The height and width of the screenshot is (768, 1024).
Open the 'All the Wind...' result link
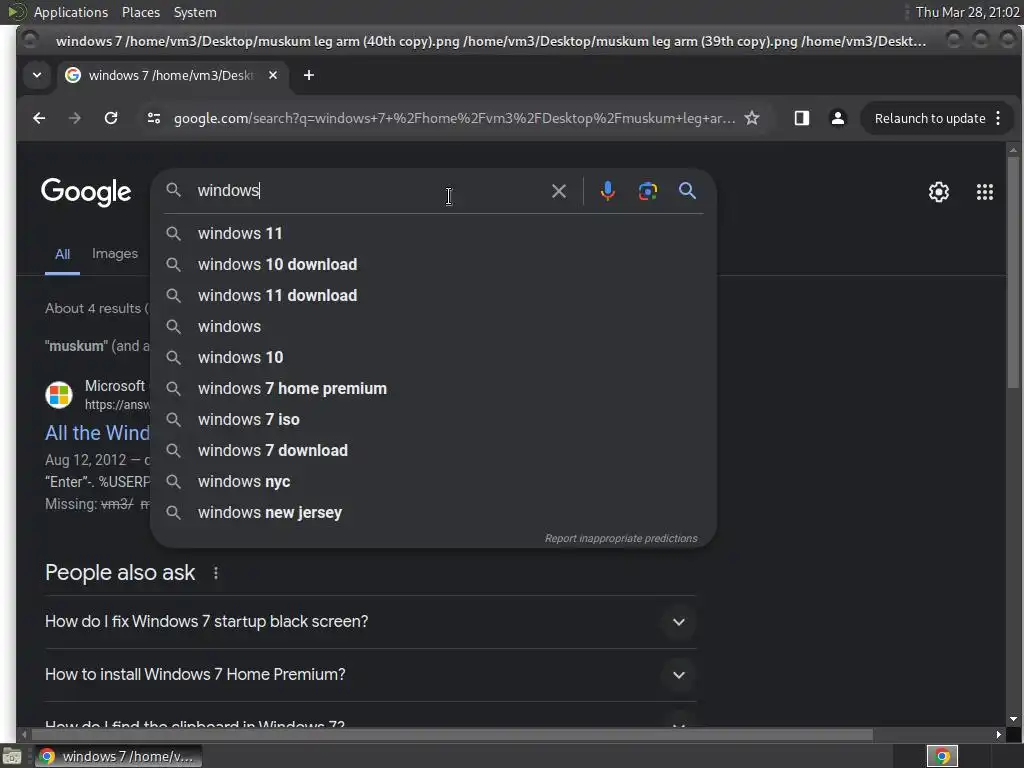click(x=97, y=433)
